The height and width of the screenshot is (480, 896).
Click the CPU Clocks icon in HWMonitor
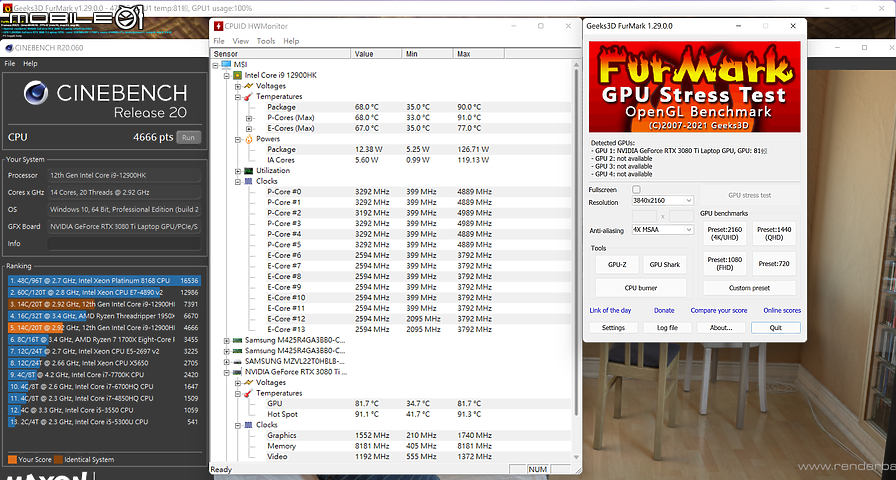[x=249, y=181]
